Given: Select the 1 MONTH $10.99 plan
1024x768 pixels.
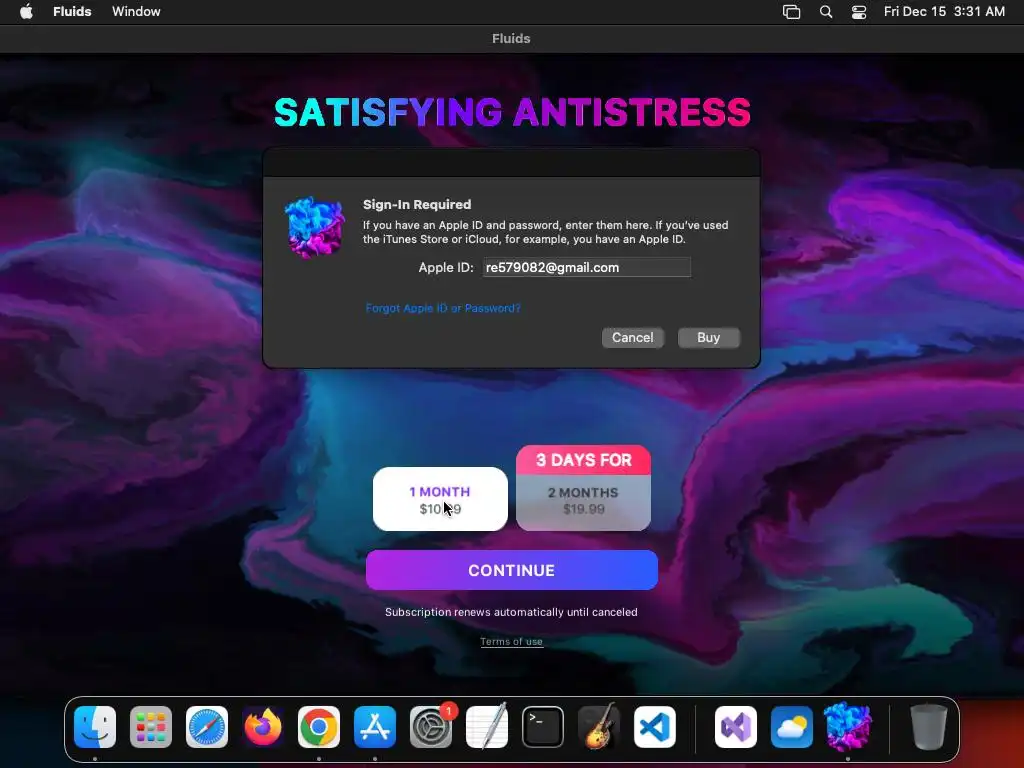Looking at the screenshot, I should tap(440, 499).
